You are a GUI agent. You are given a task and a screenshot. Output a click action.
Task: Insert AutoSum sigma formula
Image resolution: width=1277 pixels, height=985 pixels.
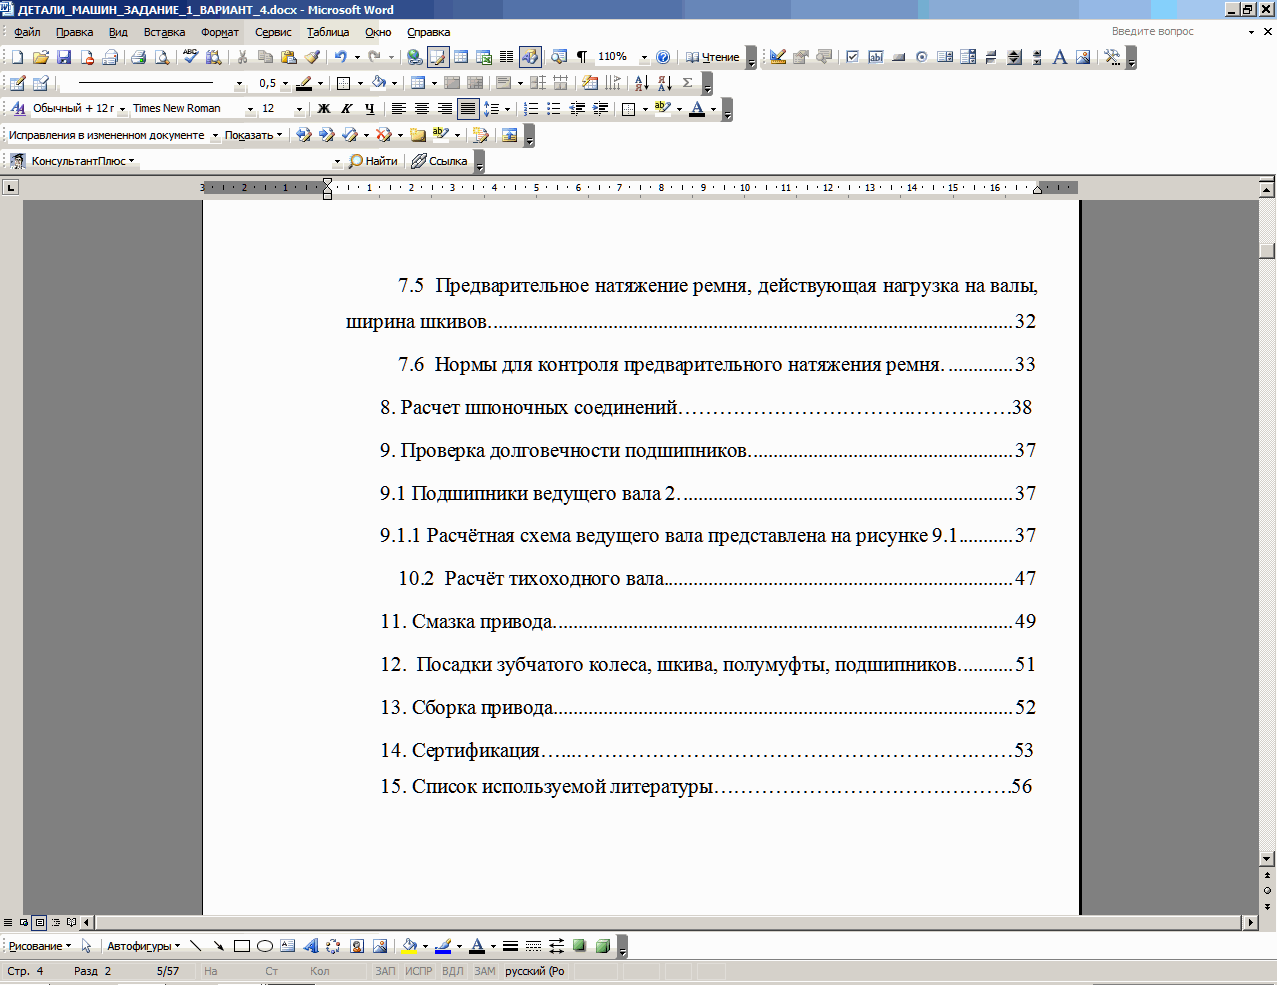click(687, 83)
